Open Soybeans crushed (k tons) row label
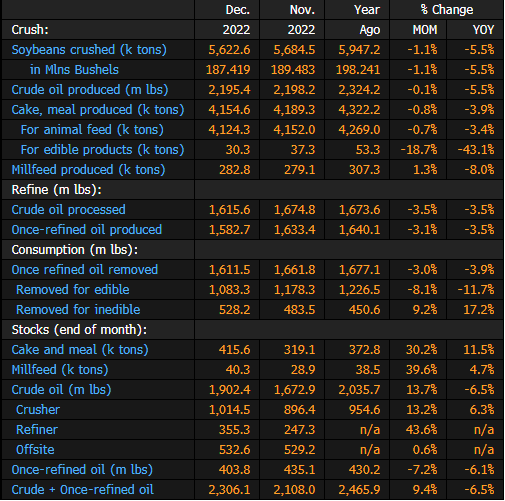This screenshot has width=505, height=501. pos(89,50)
